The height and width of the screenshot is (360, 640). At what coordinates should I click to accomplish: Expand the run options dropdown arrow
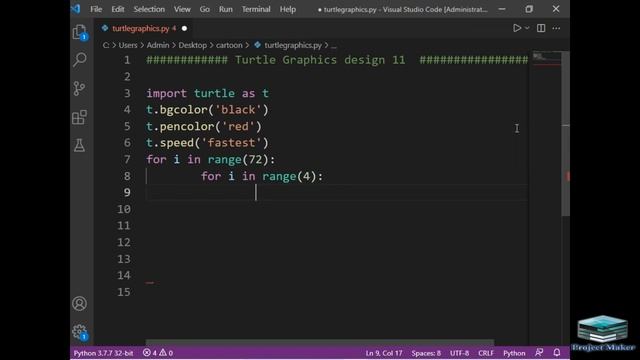527,28
